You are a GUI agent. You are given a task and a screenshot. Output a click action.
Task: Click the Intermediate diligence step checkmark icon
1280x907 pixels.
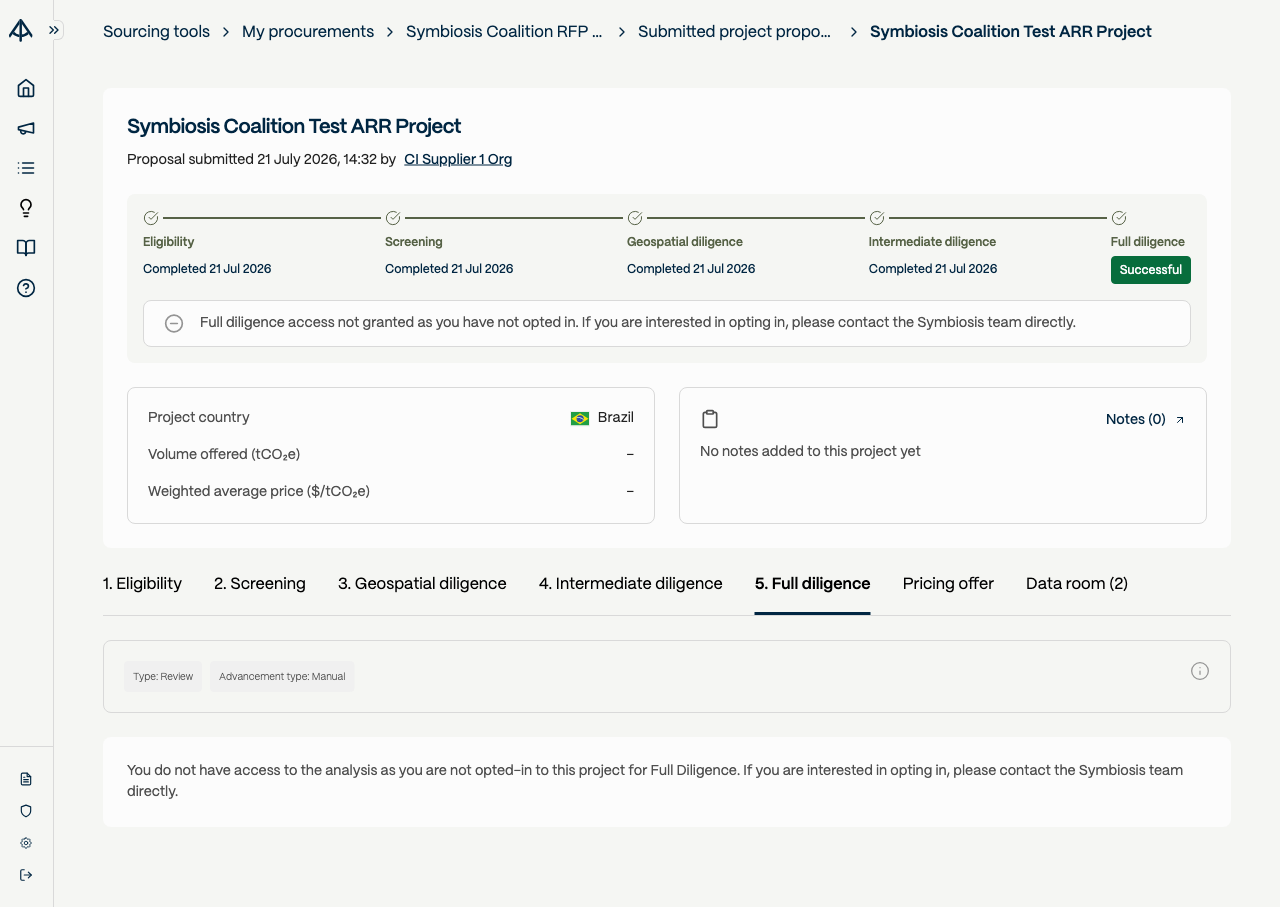(877, 218)
